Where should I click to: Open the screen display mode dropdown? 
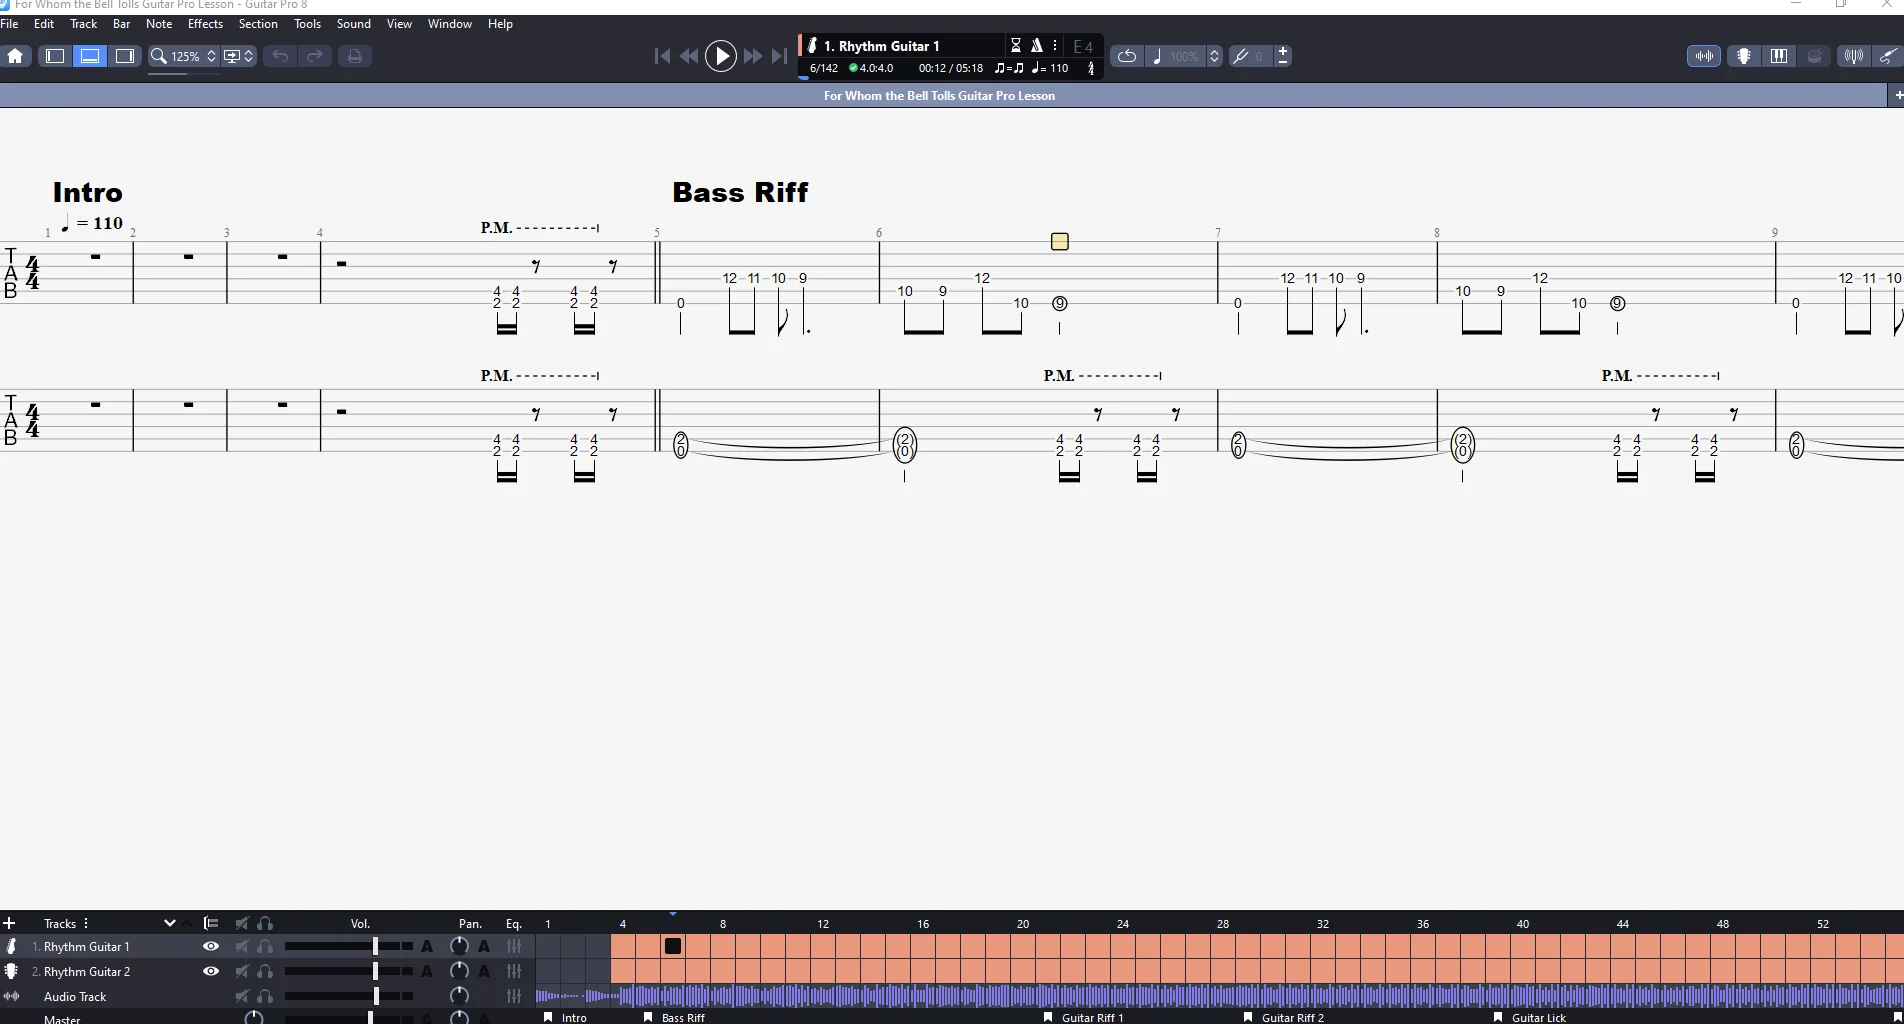238,56
